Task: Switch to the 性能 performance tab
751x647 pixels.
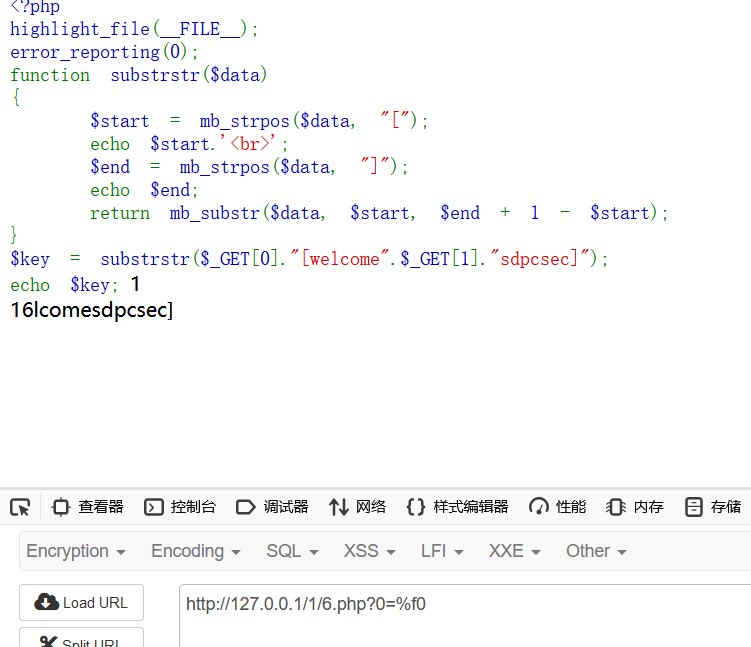Action: (558, 507)
